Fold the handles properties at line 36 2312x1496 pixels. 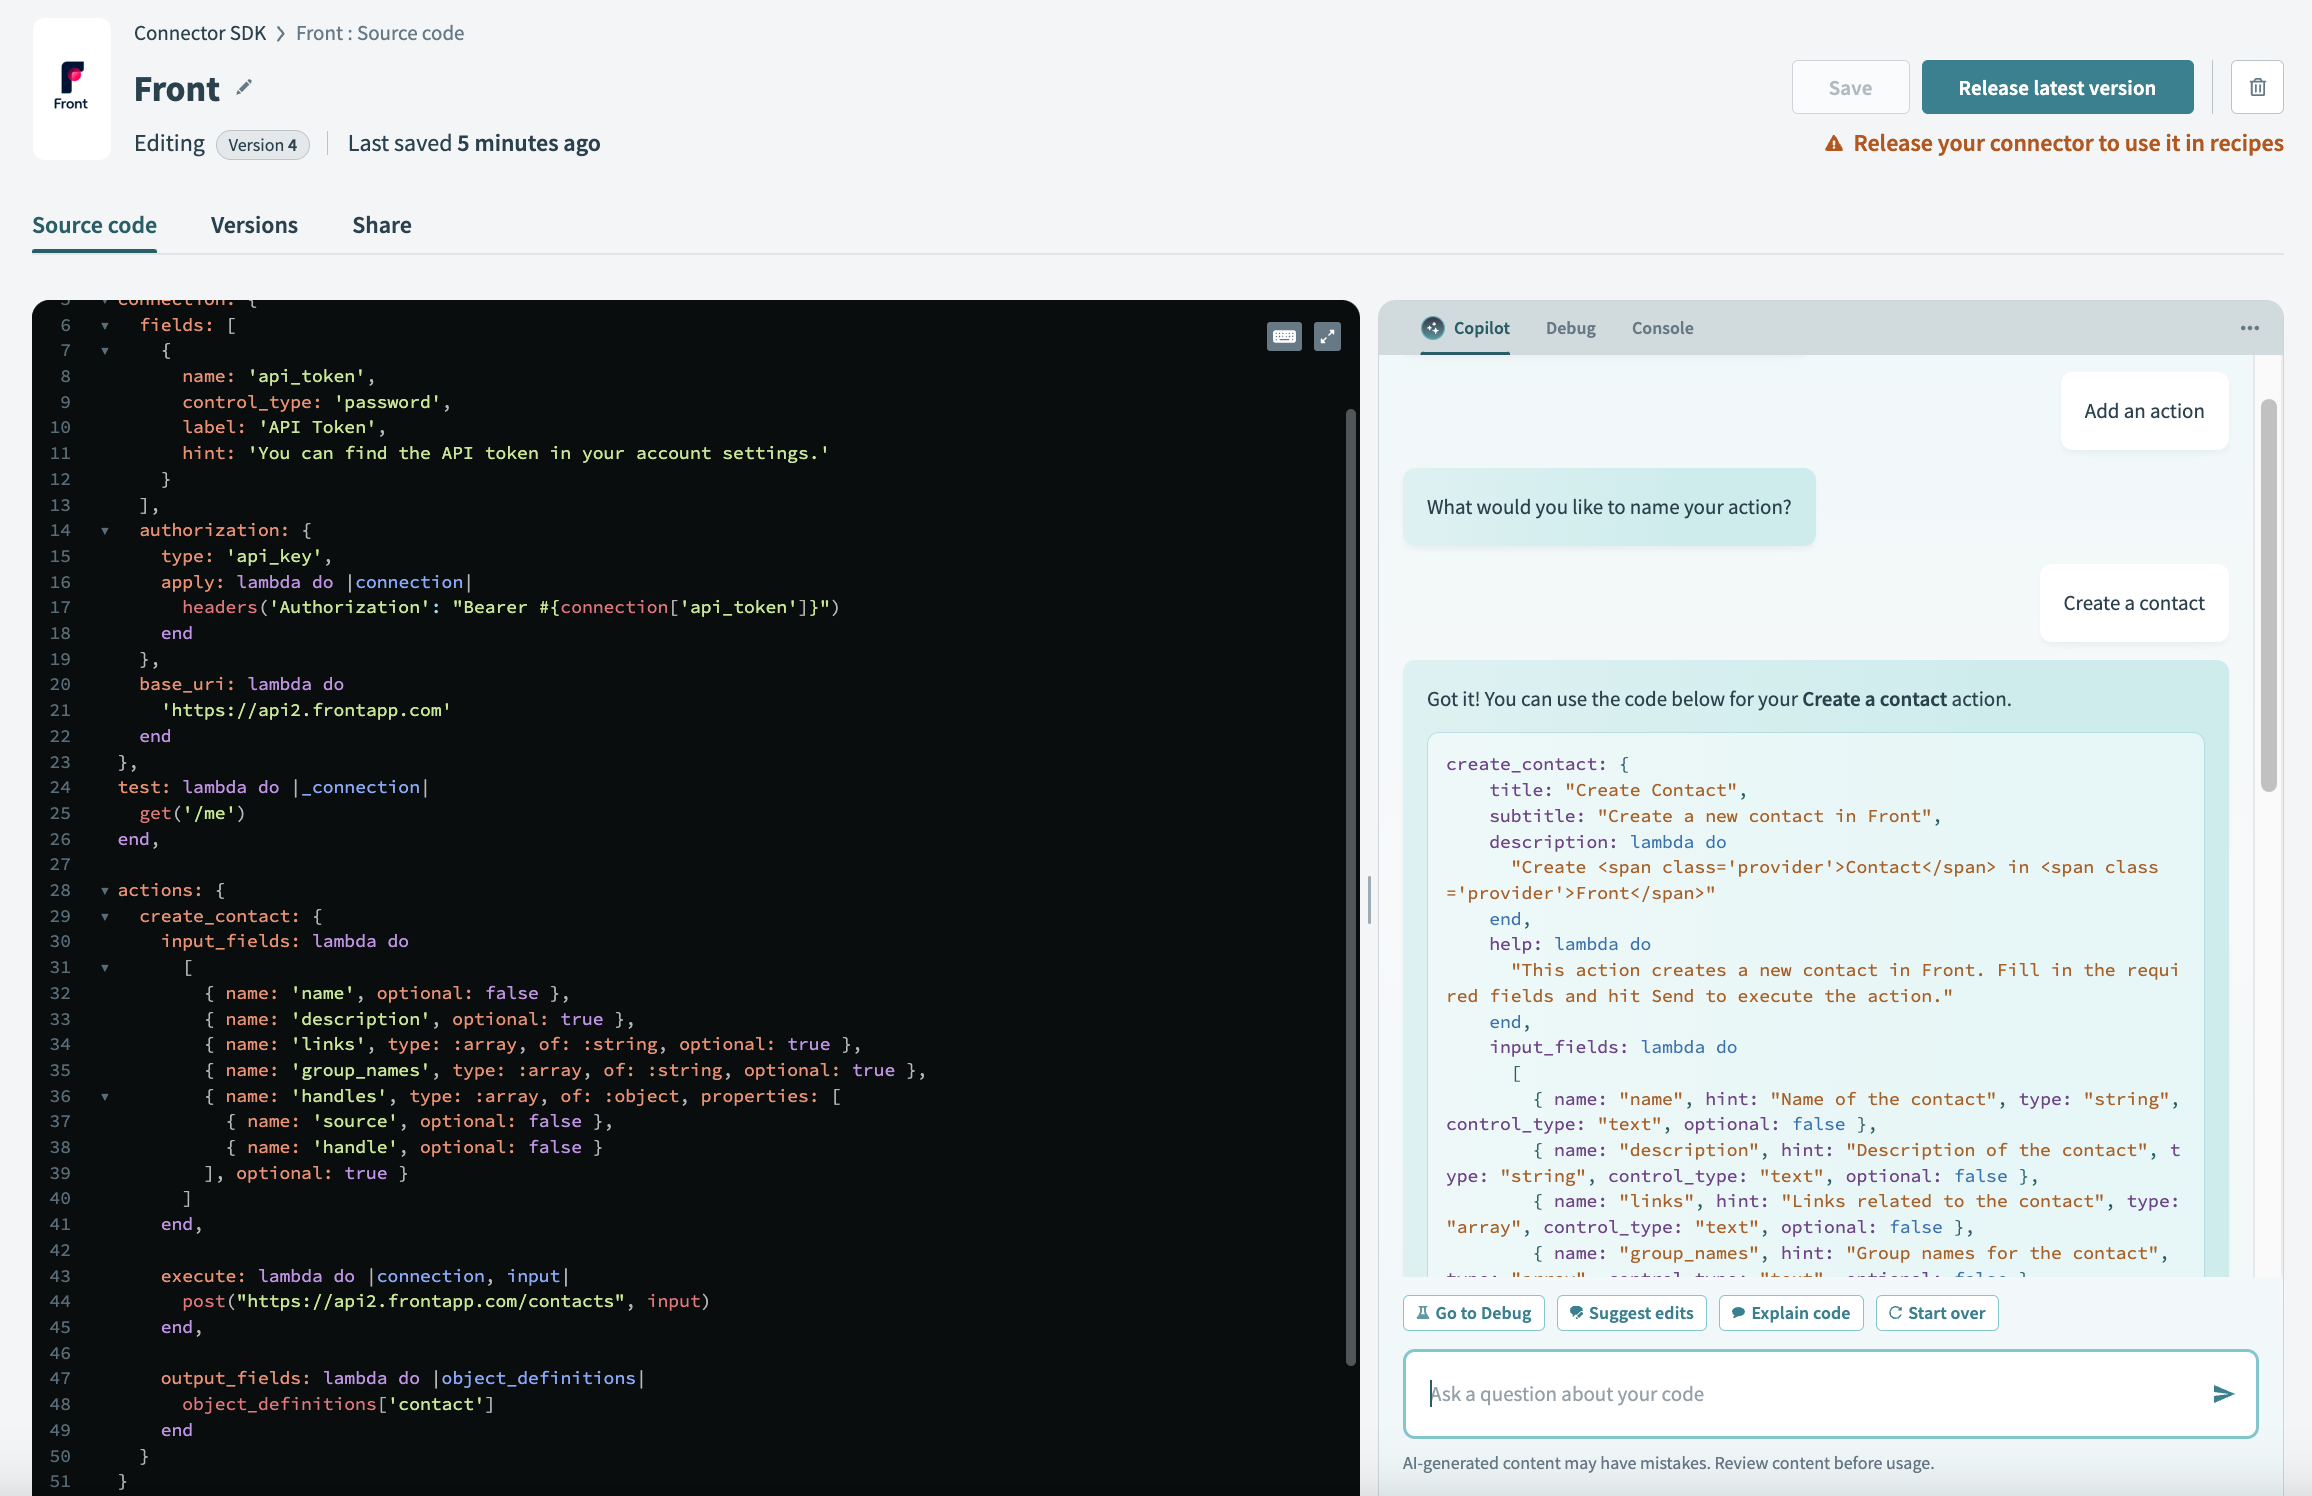point(105,1096)
